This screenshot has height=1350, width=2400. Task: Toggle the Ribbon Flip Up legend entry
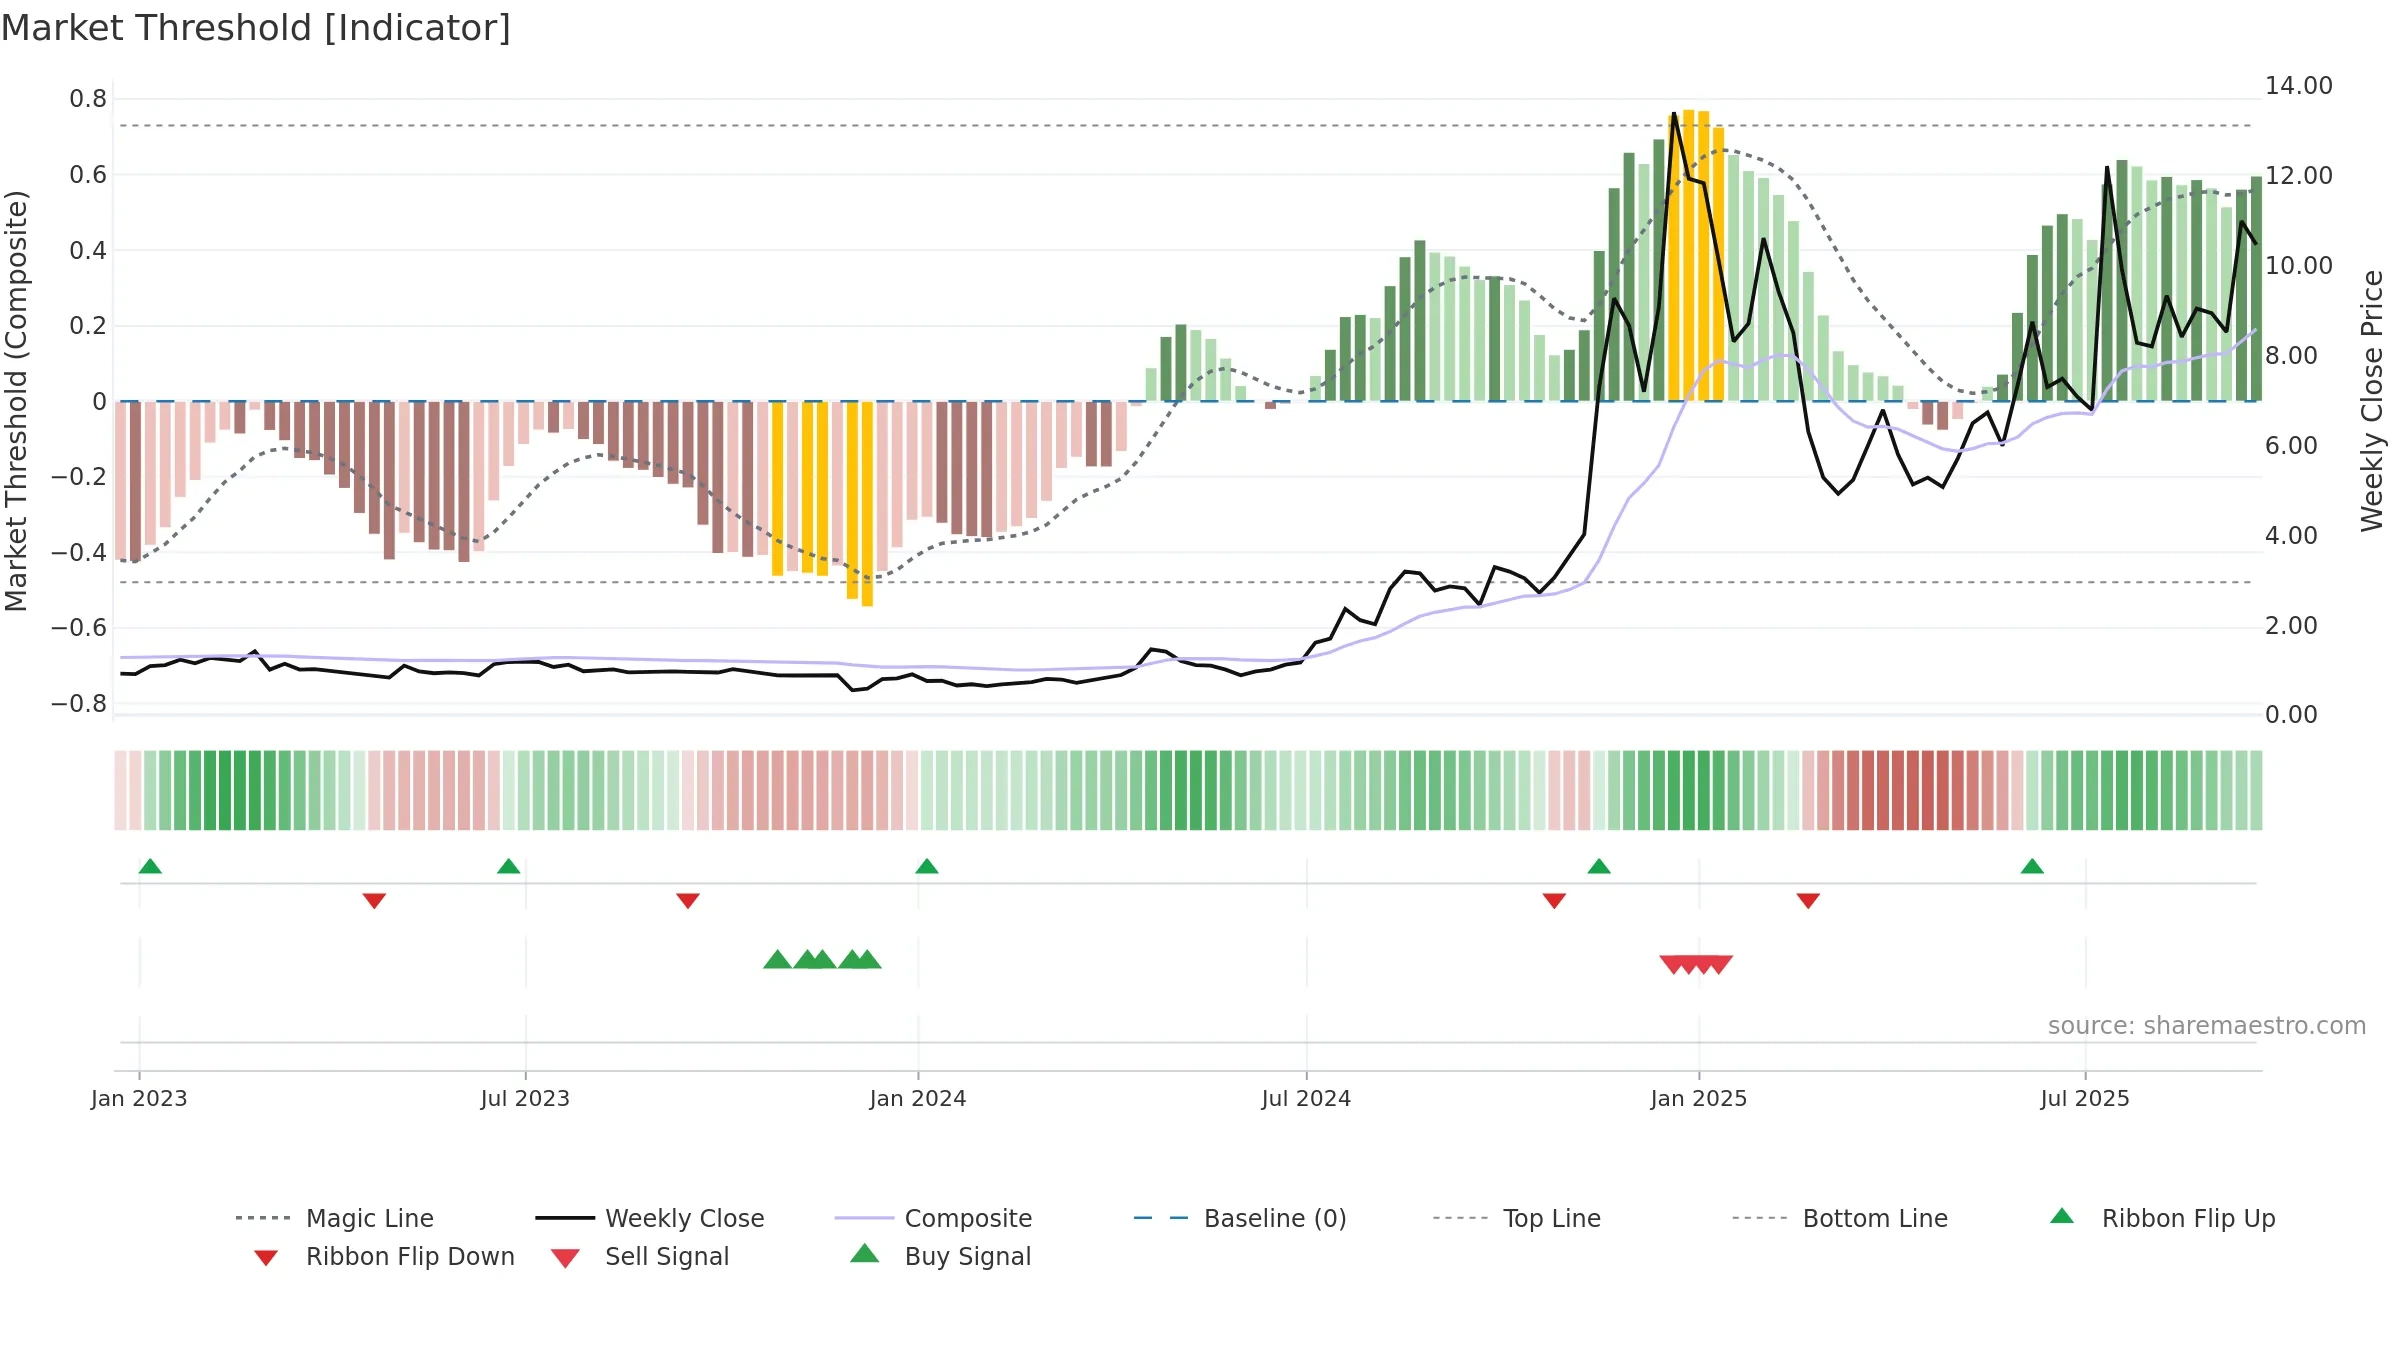tap(2162, 1218)
